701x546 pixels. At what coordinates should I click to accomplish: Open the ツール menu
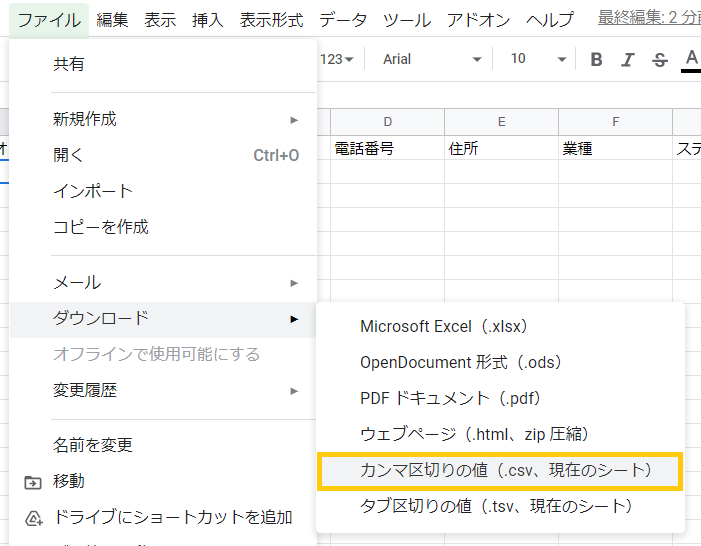coord(407,20)
